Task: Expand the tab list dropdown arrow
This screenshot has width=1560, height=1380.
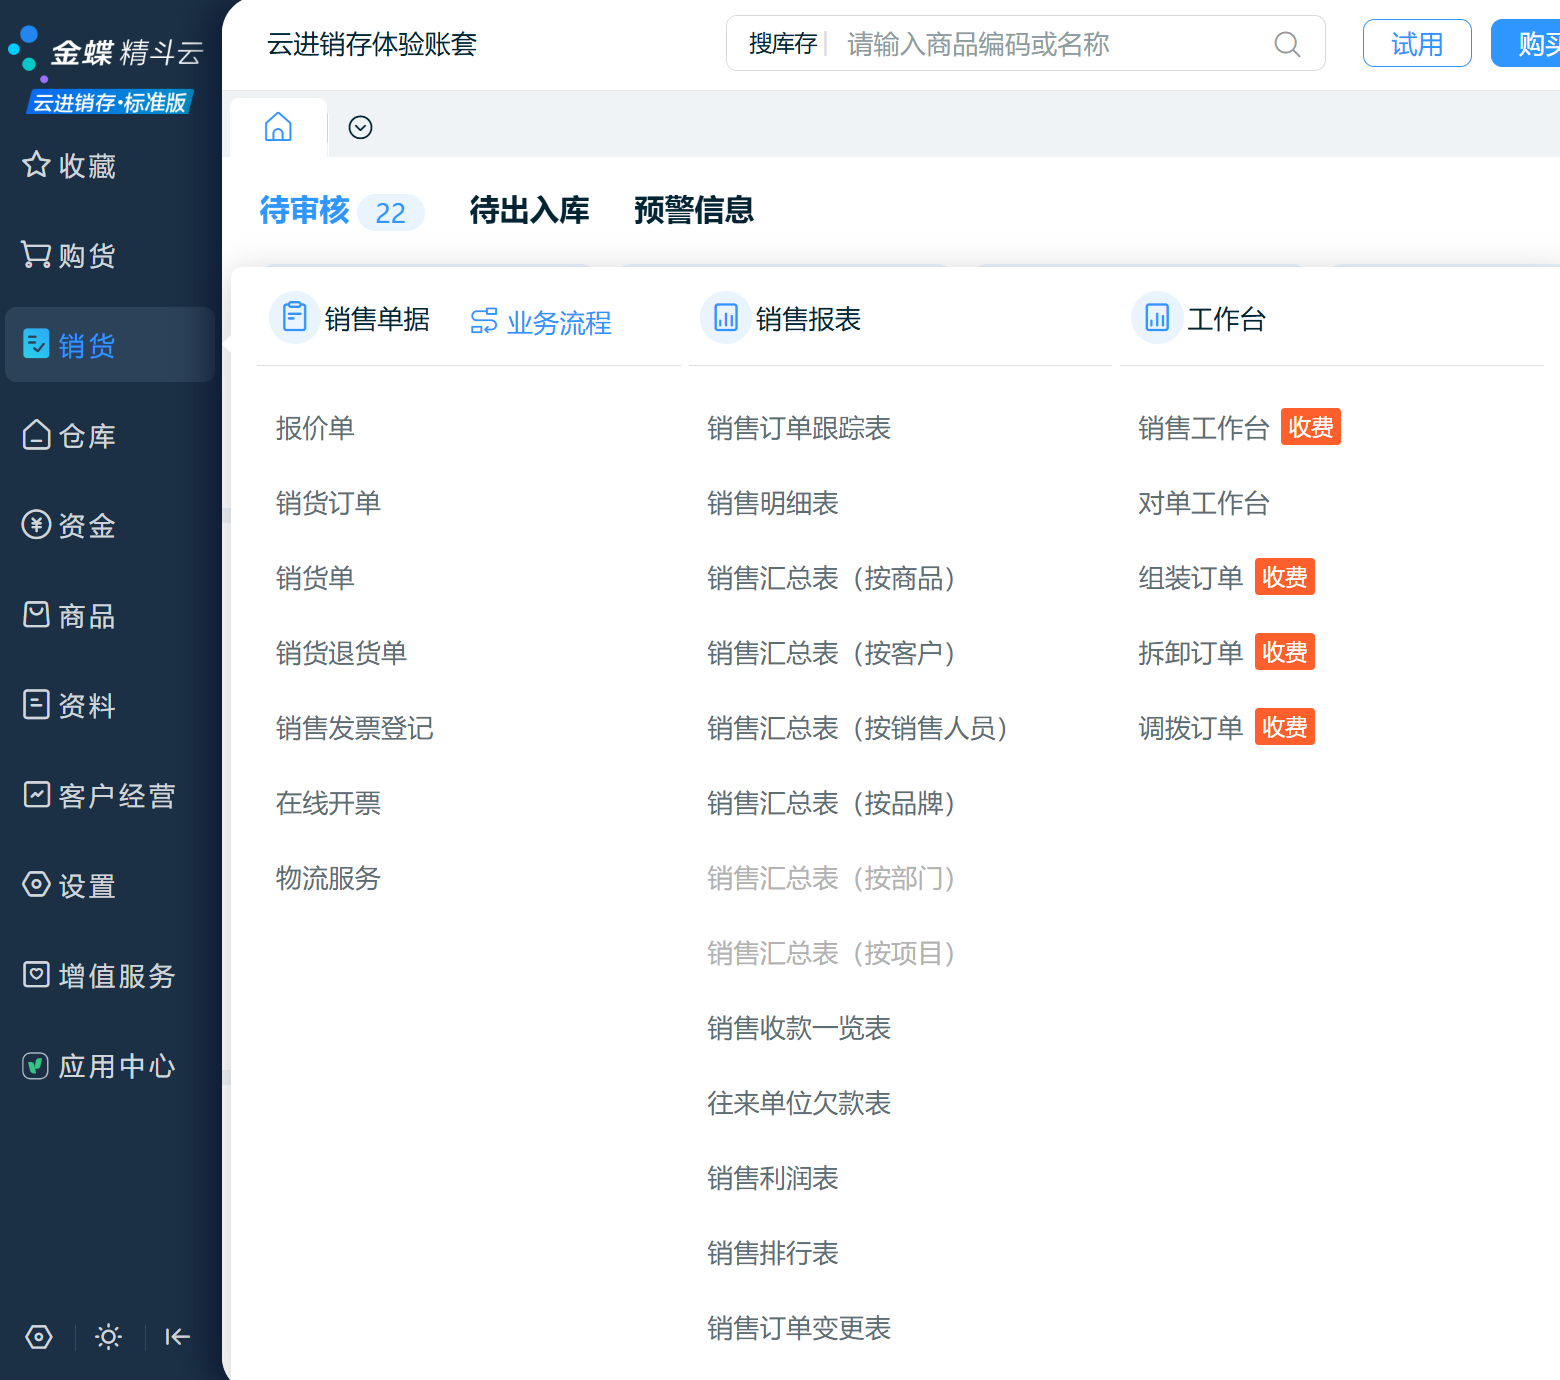Action: pos(360,127)
